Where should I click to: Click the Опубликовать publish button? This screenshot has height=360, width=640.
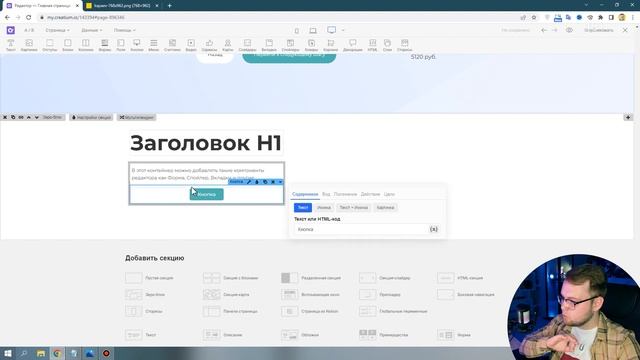pyautogui.click(x=598, y=30)
